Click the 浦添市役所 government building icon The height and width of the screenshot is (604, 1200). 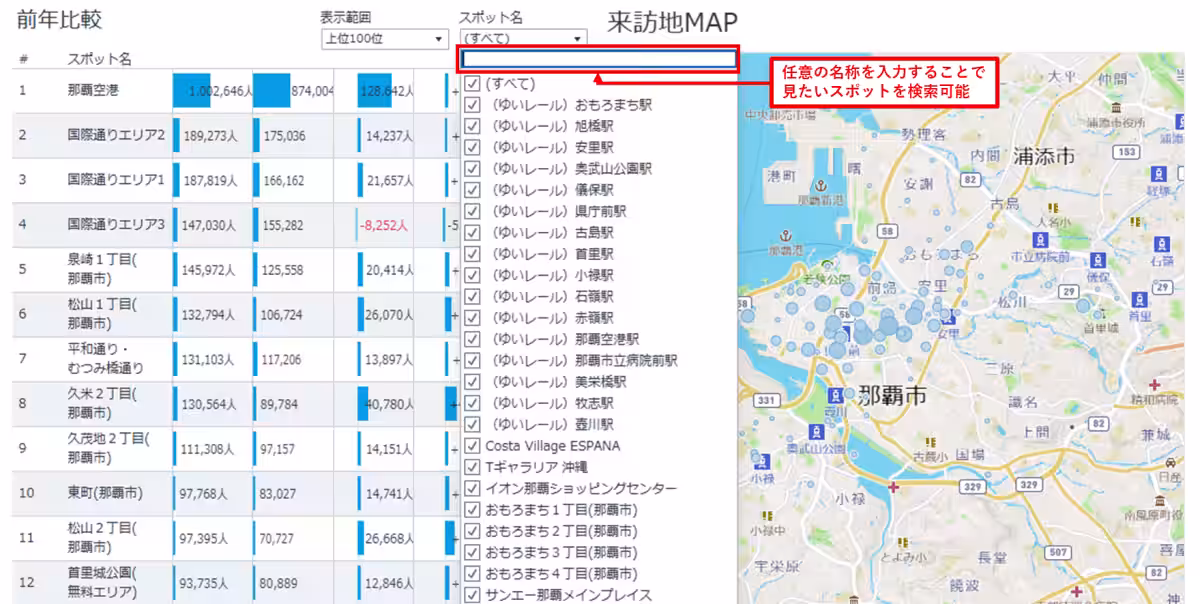pyautogui.click(x=1115, y=107)
